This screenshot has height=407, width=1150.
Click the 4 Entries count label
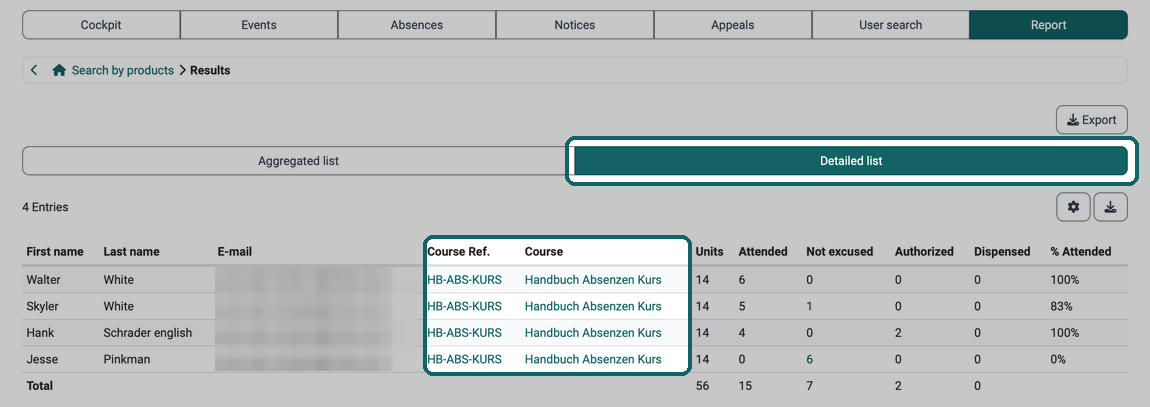[45, 207]
